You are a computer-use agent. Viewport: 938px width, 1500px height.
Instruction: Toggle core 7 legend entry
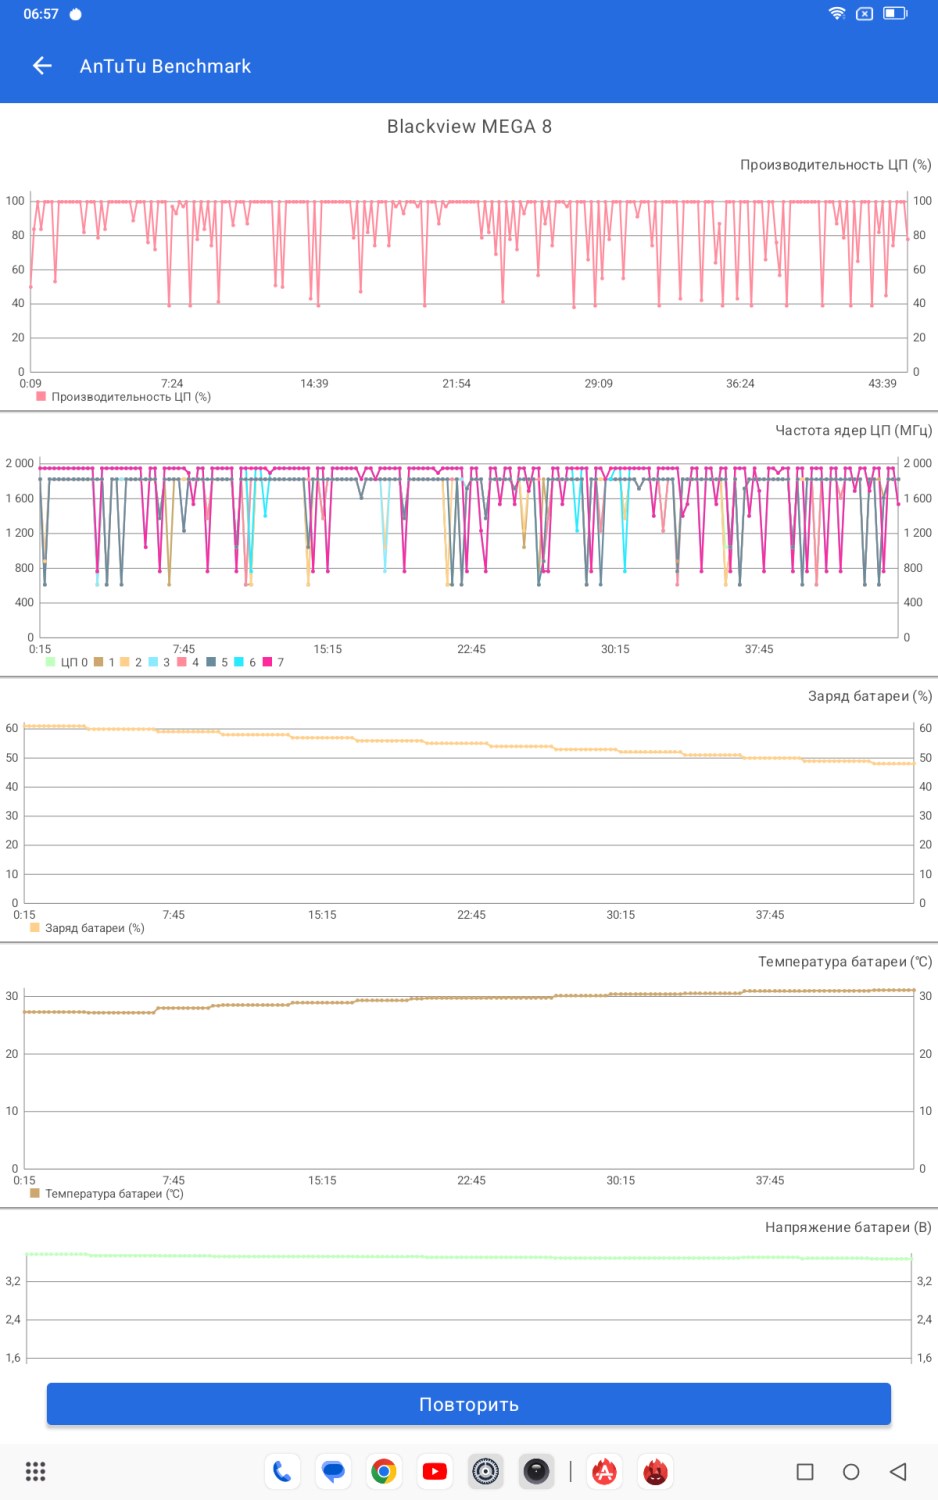pyautogui.click(x=273, y=662)
